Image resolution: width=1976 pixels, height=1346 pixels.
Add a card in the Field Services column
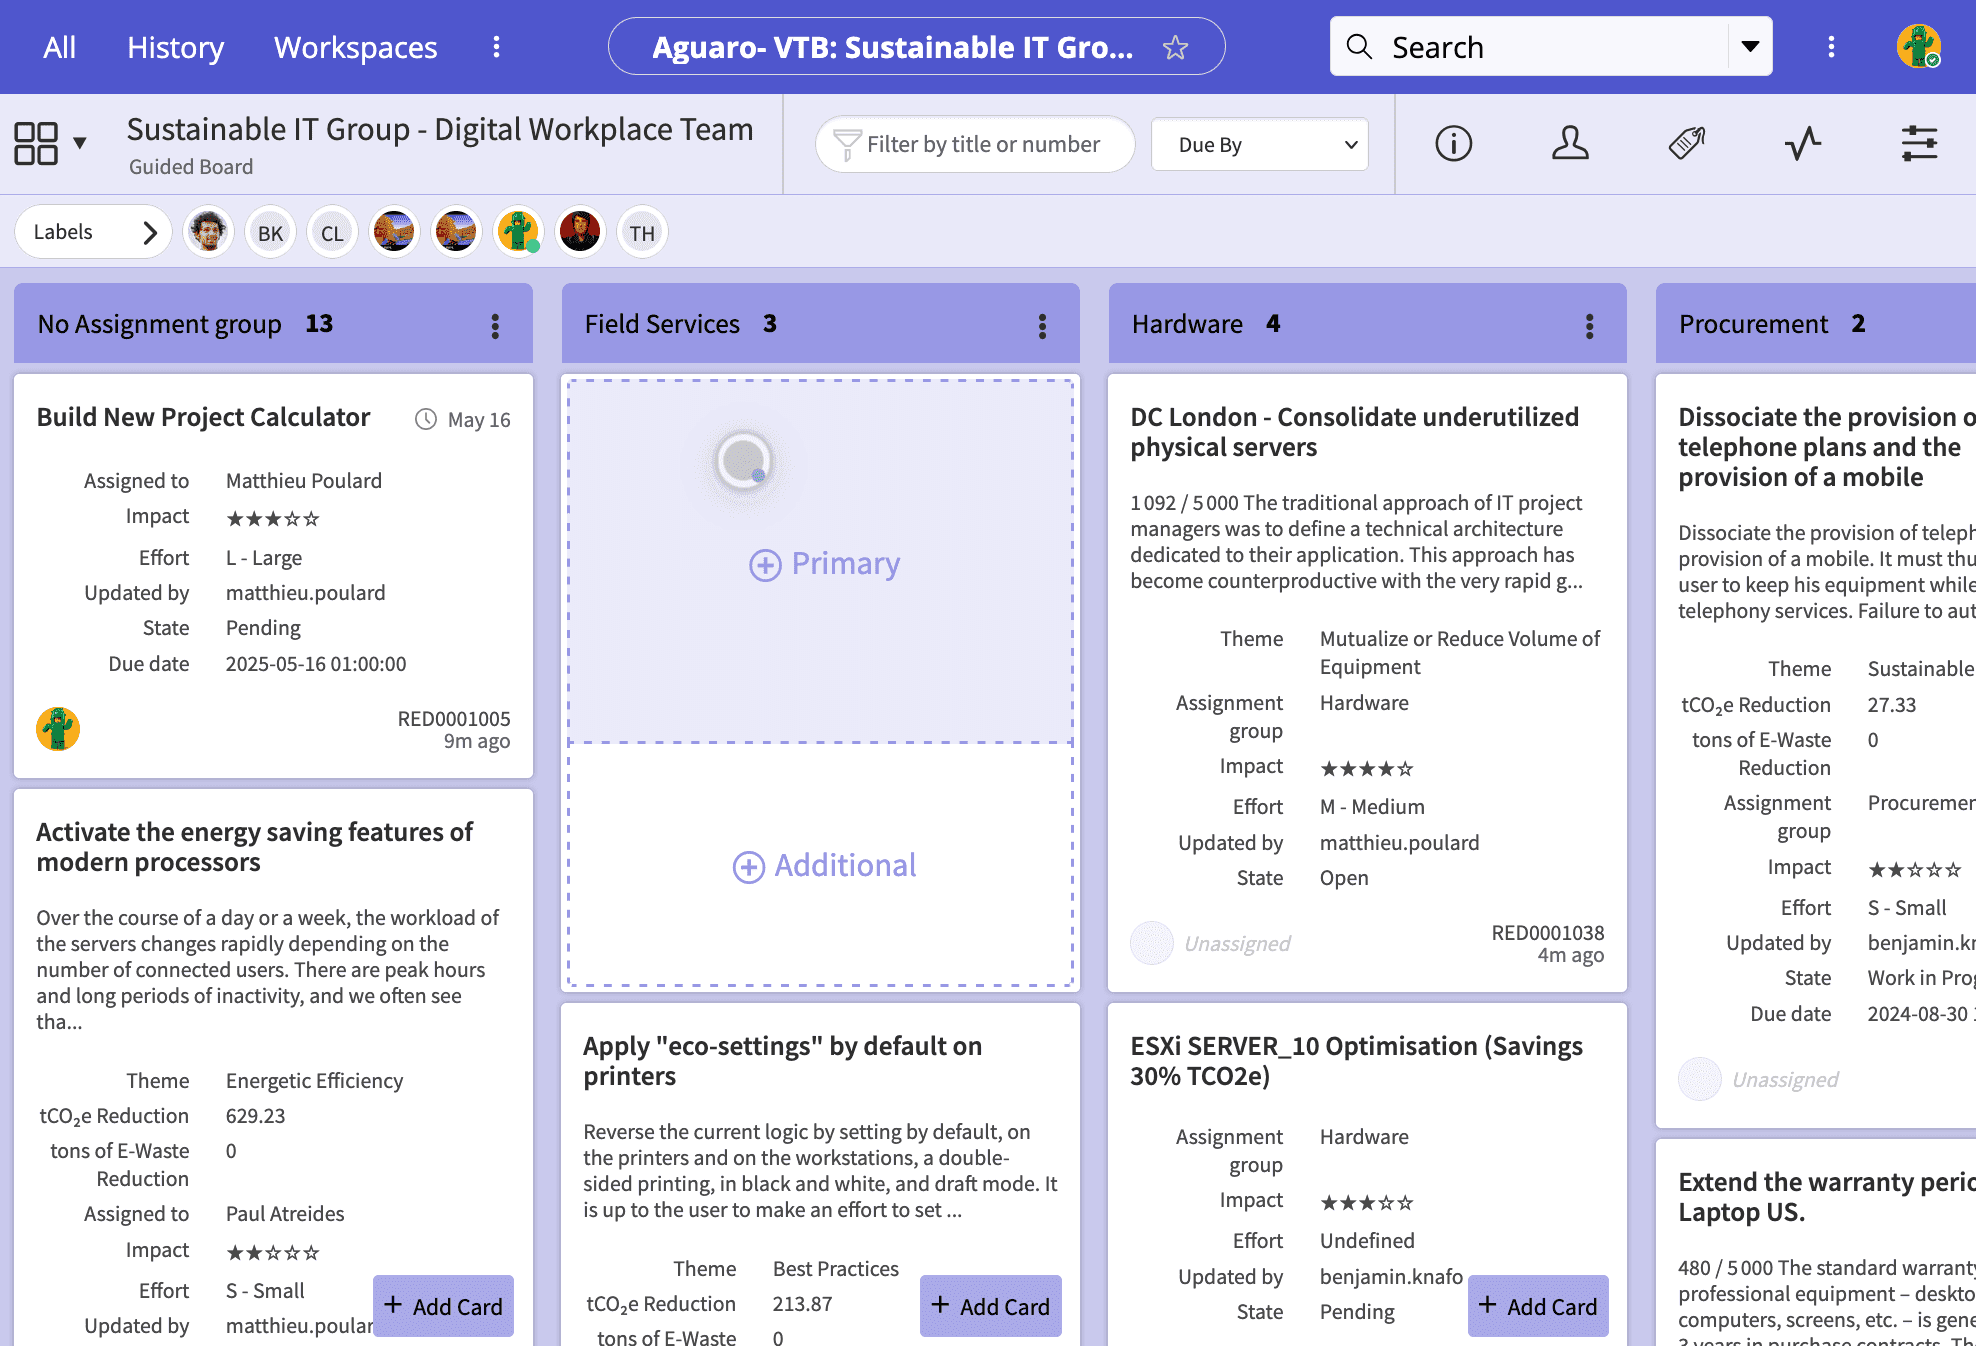(989, 1306)
